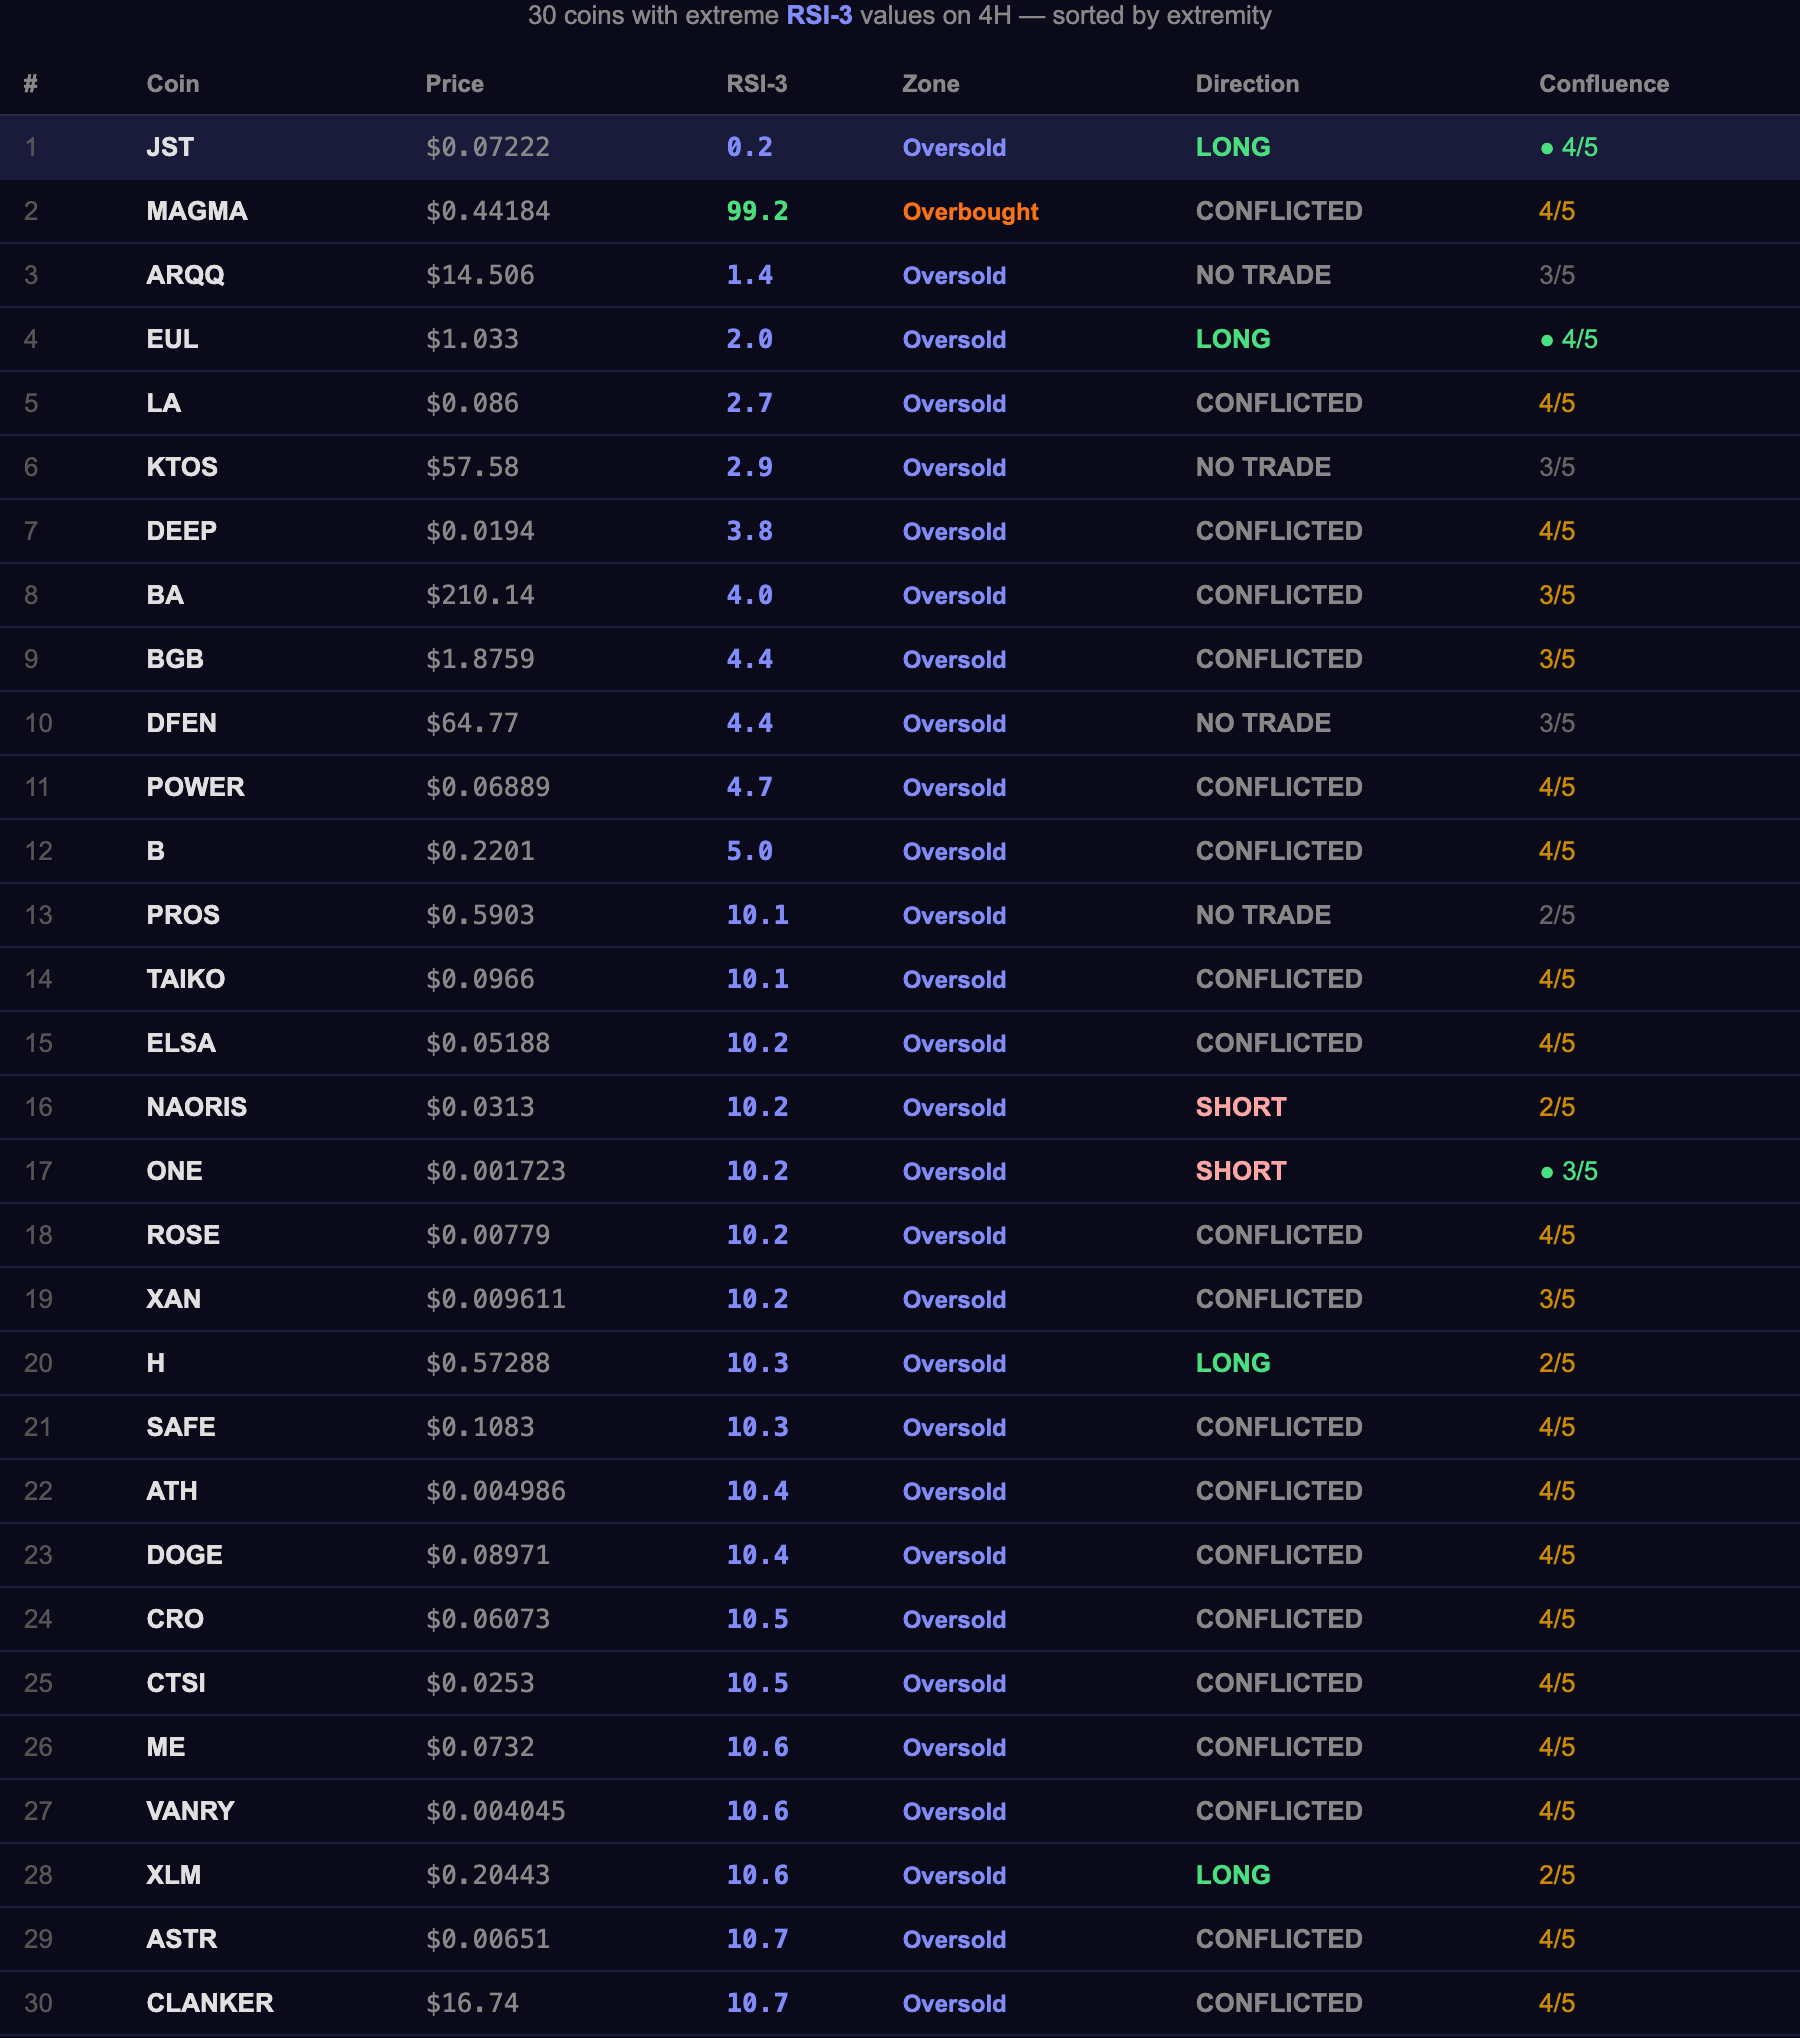This screenshot has width=1800, height=2038.
Task: Click the price $16.74 for CLANKER
Action: (x=472, y=2004)
